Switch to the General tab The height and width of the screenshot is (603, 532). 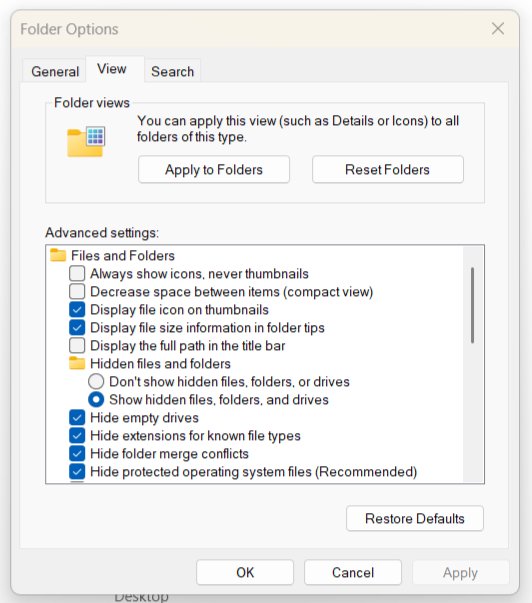click(x=55, y=72)
